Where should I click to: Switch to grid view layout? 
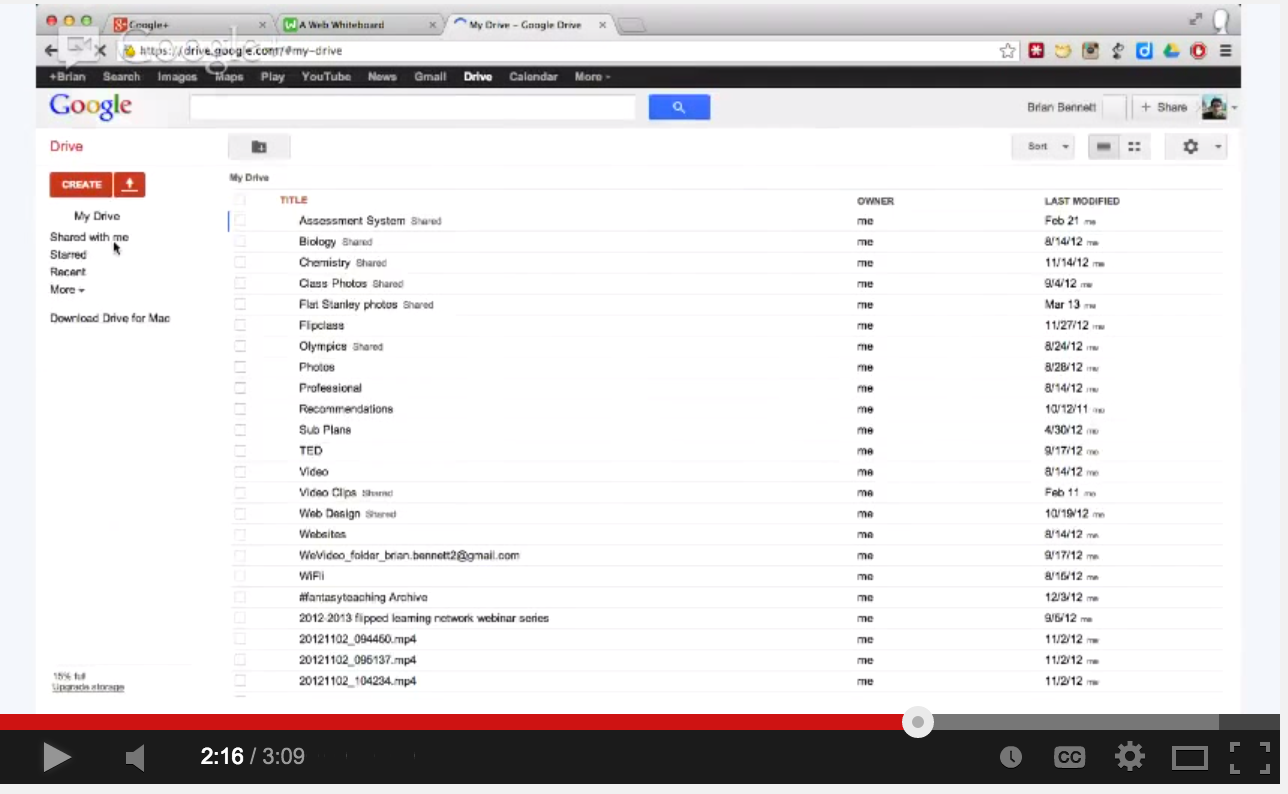[1134, 147]
